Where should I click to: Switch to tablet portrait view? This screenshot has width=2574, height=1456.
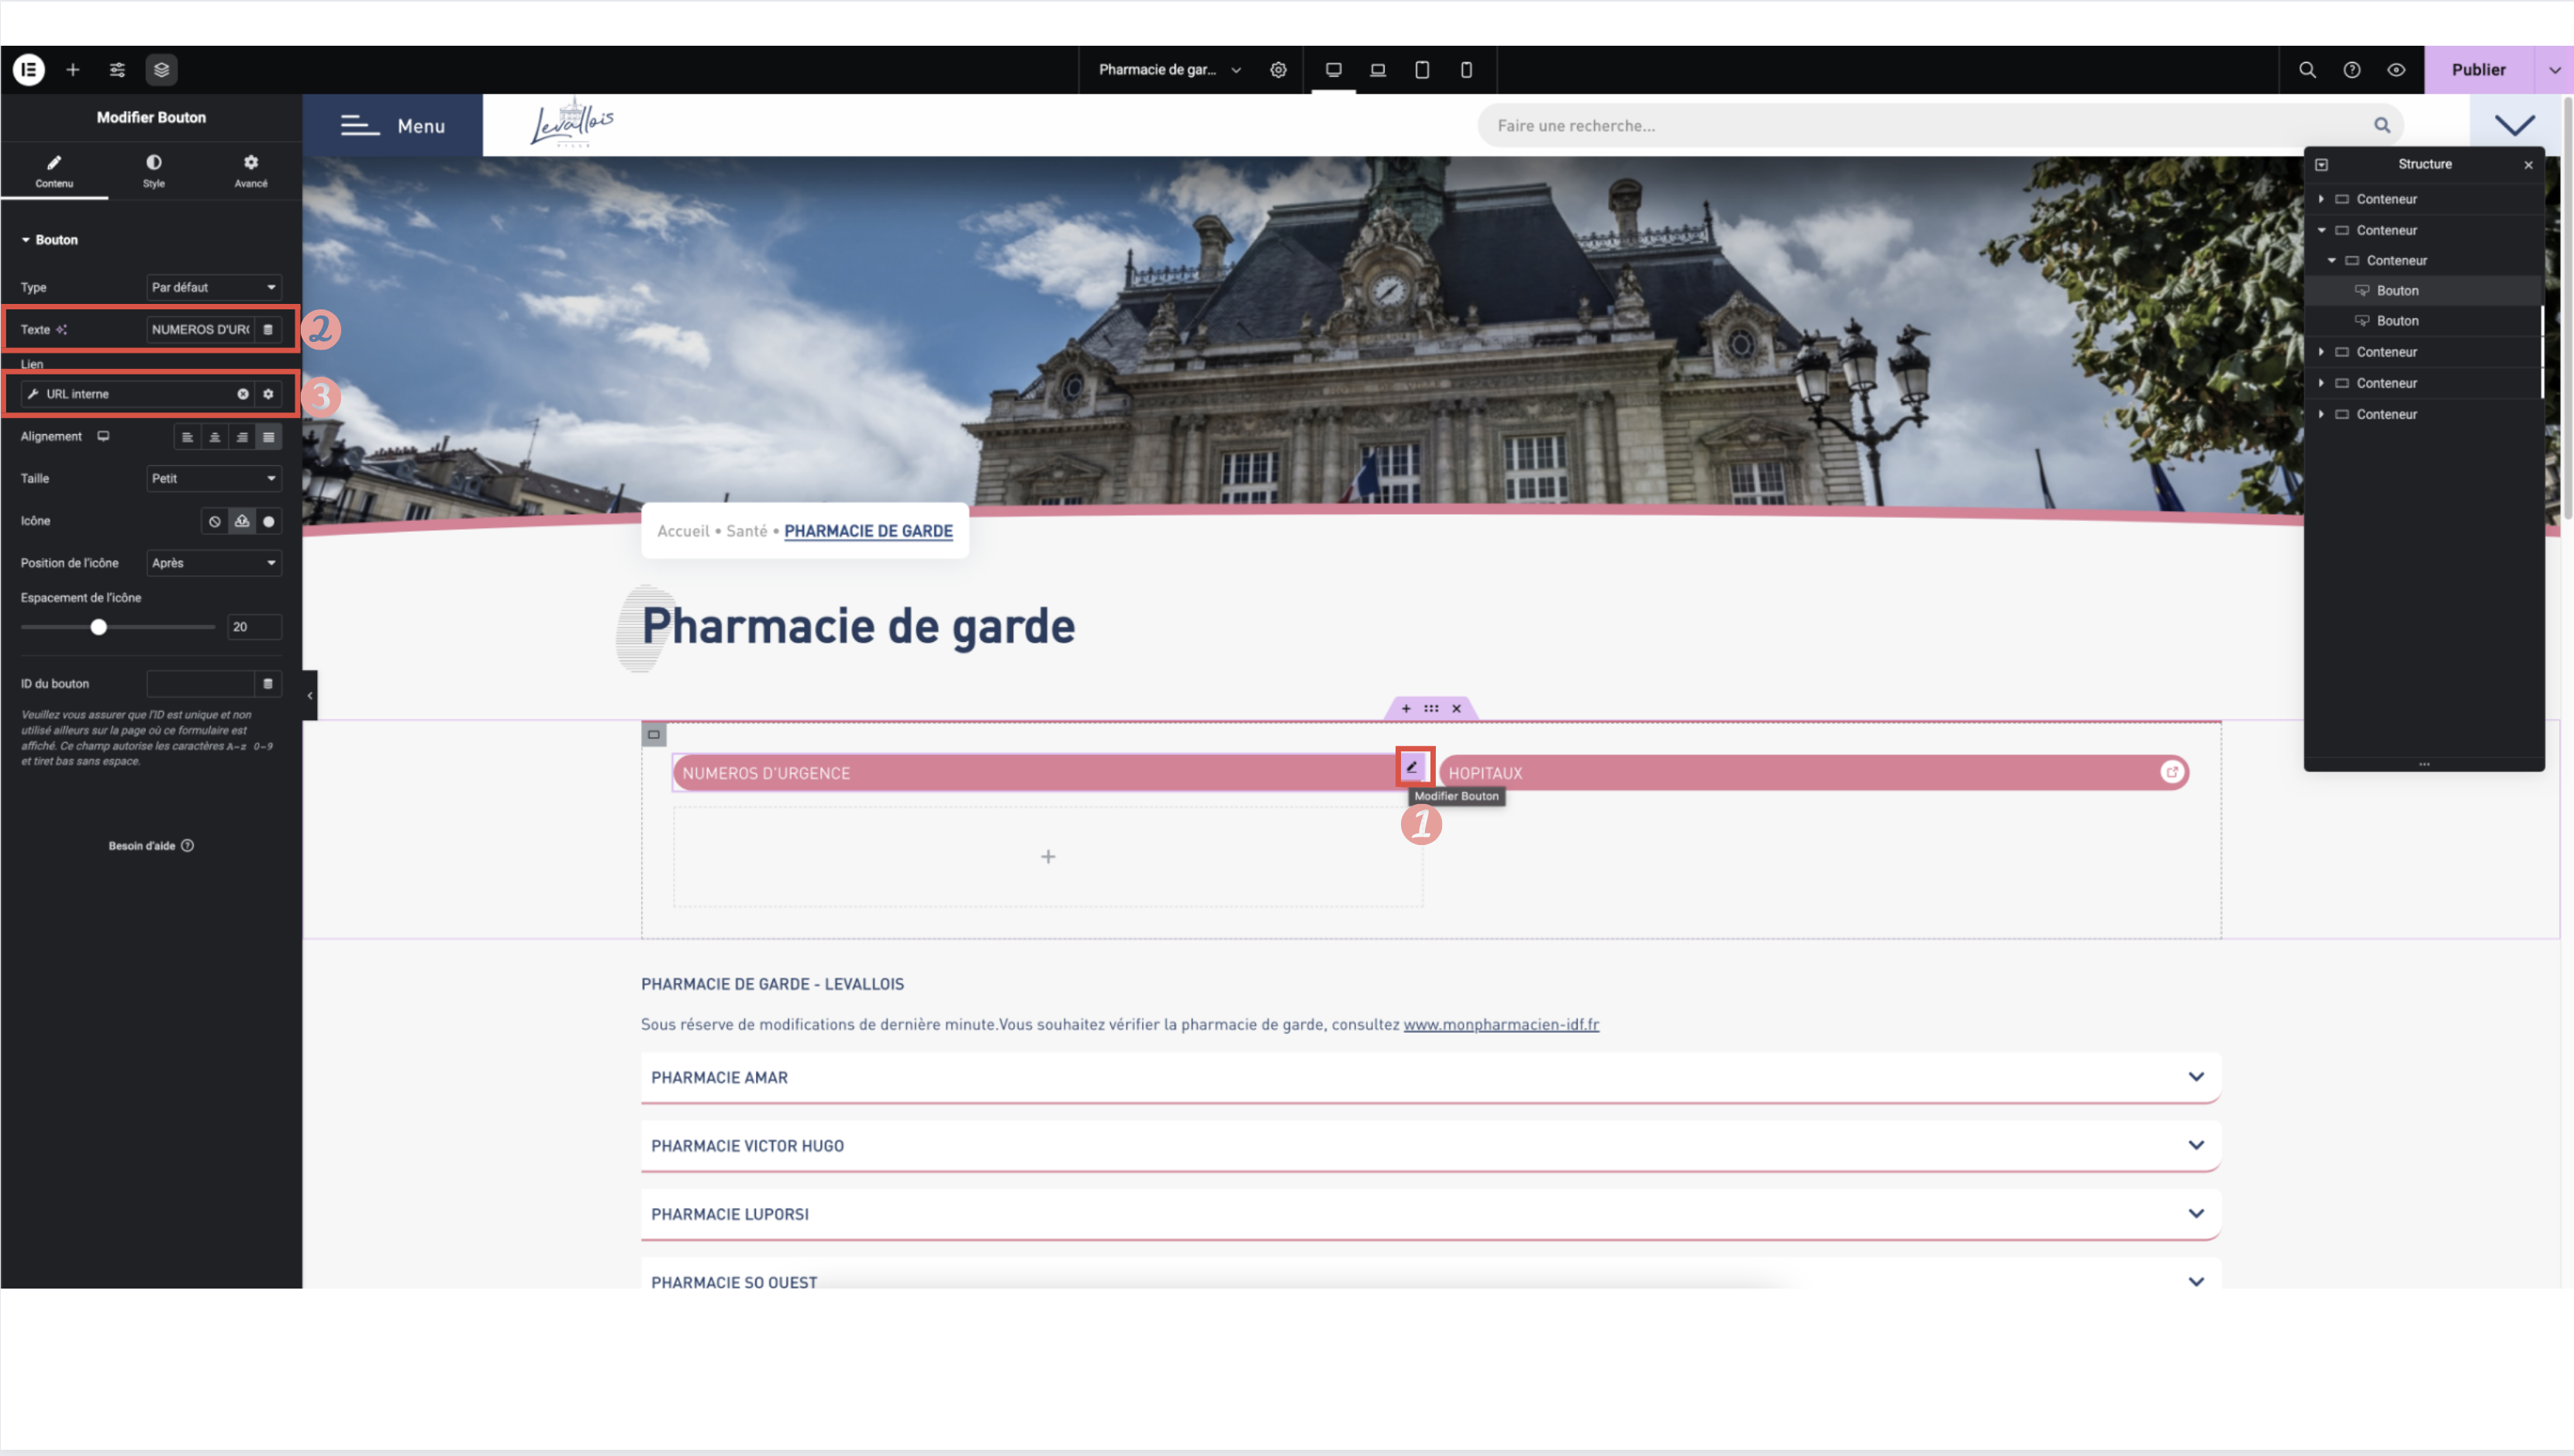(x=1422, y=69)
